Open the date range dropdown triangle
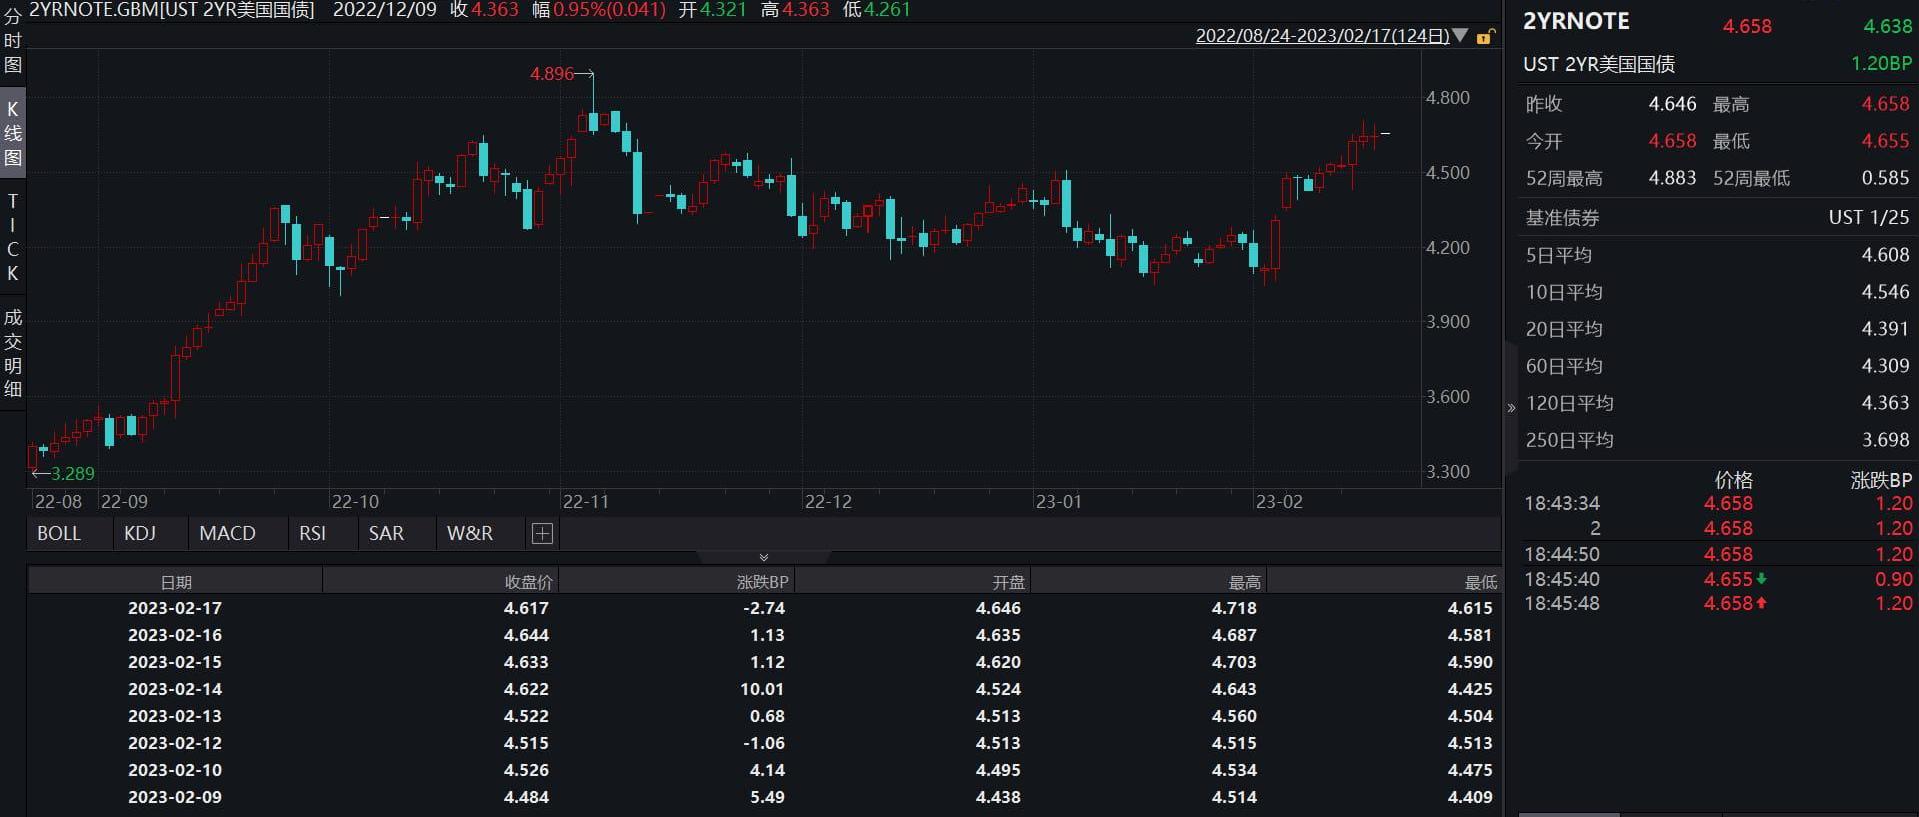Viewport: 1919px width, 817px height. click(x=1460, y=36)
